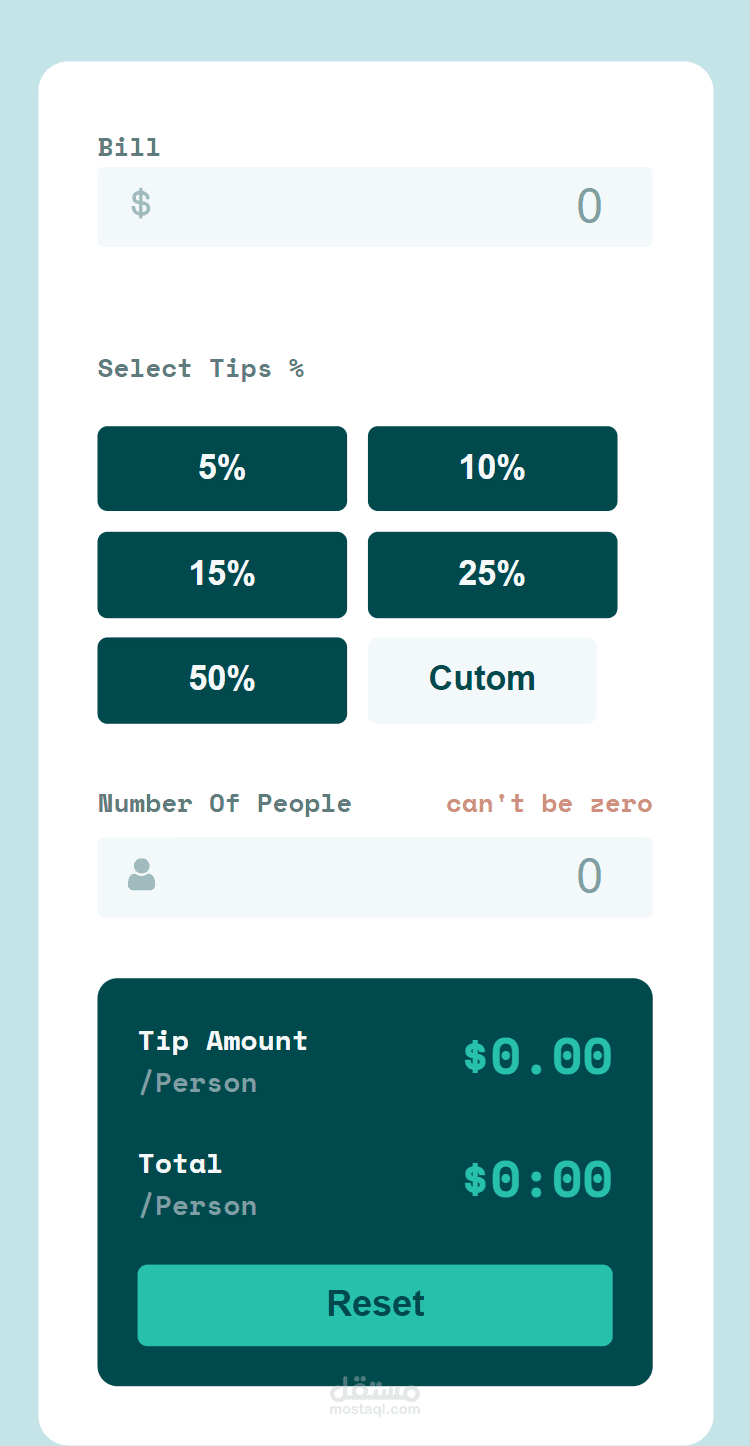Set tip to 50%
The image size is (750, 1446).
point(222,680)
